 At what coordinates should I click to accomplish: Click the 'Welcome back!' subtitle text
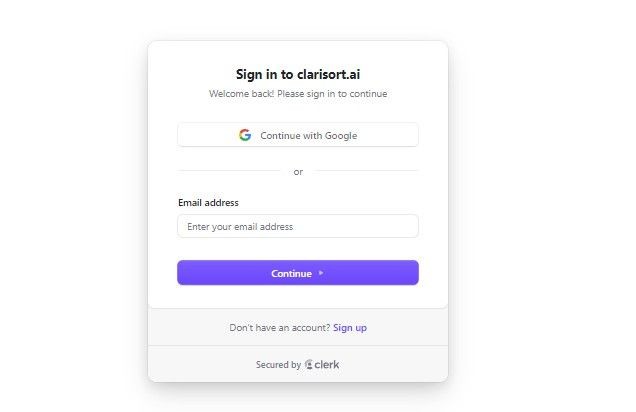pyautogui.click(x=241, y=94)
